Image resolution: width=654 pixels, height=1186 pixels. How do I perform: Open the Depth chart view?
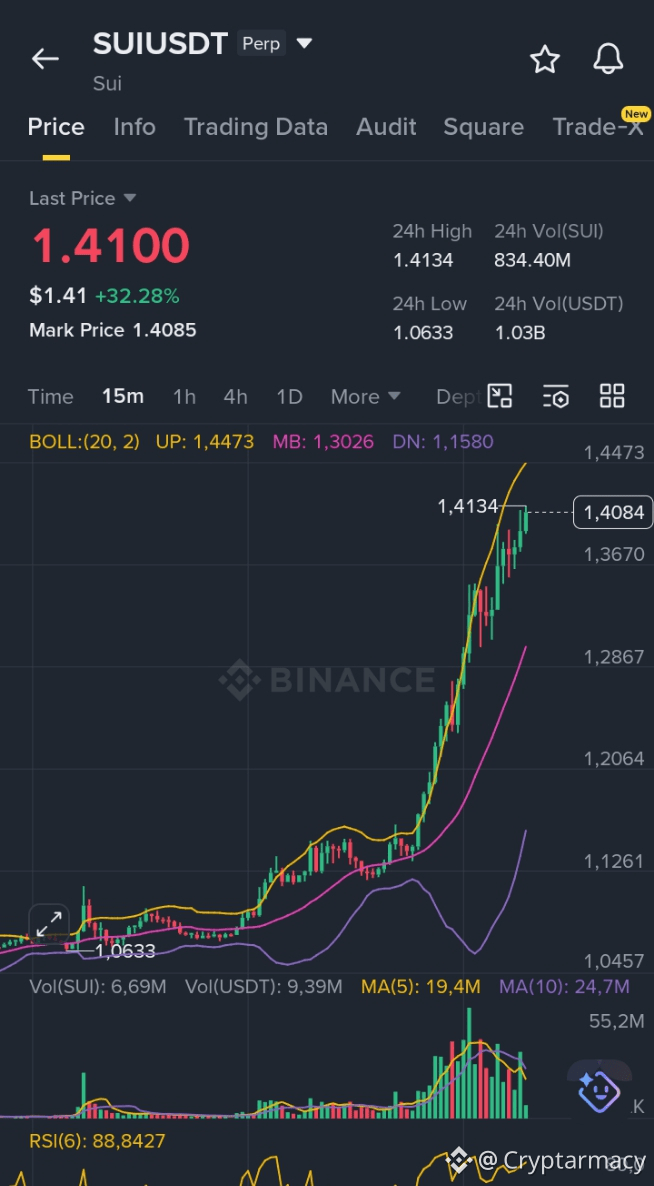(458, 396)
